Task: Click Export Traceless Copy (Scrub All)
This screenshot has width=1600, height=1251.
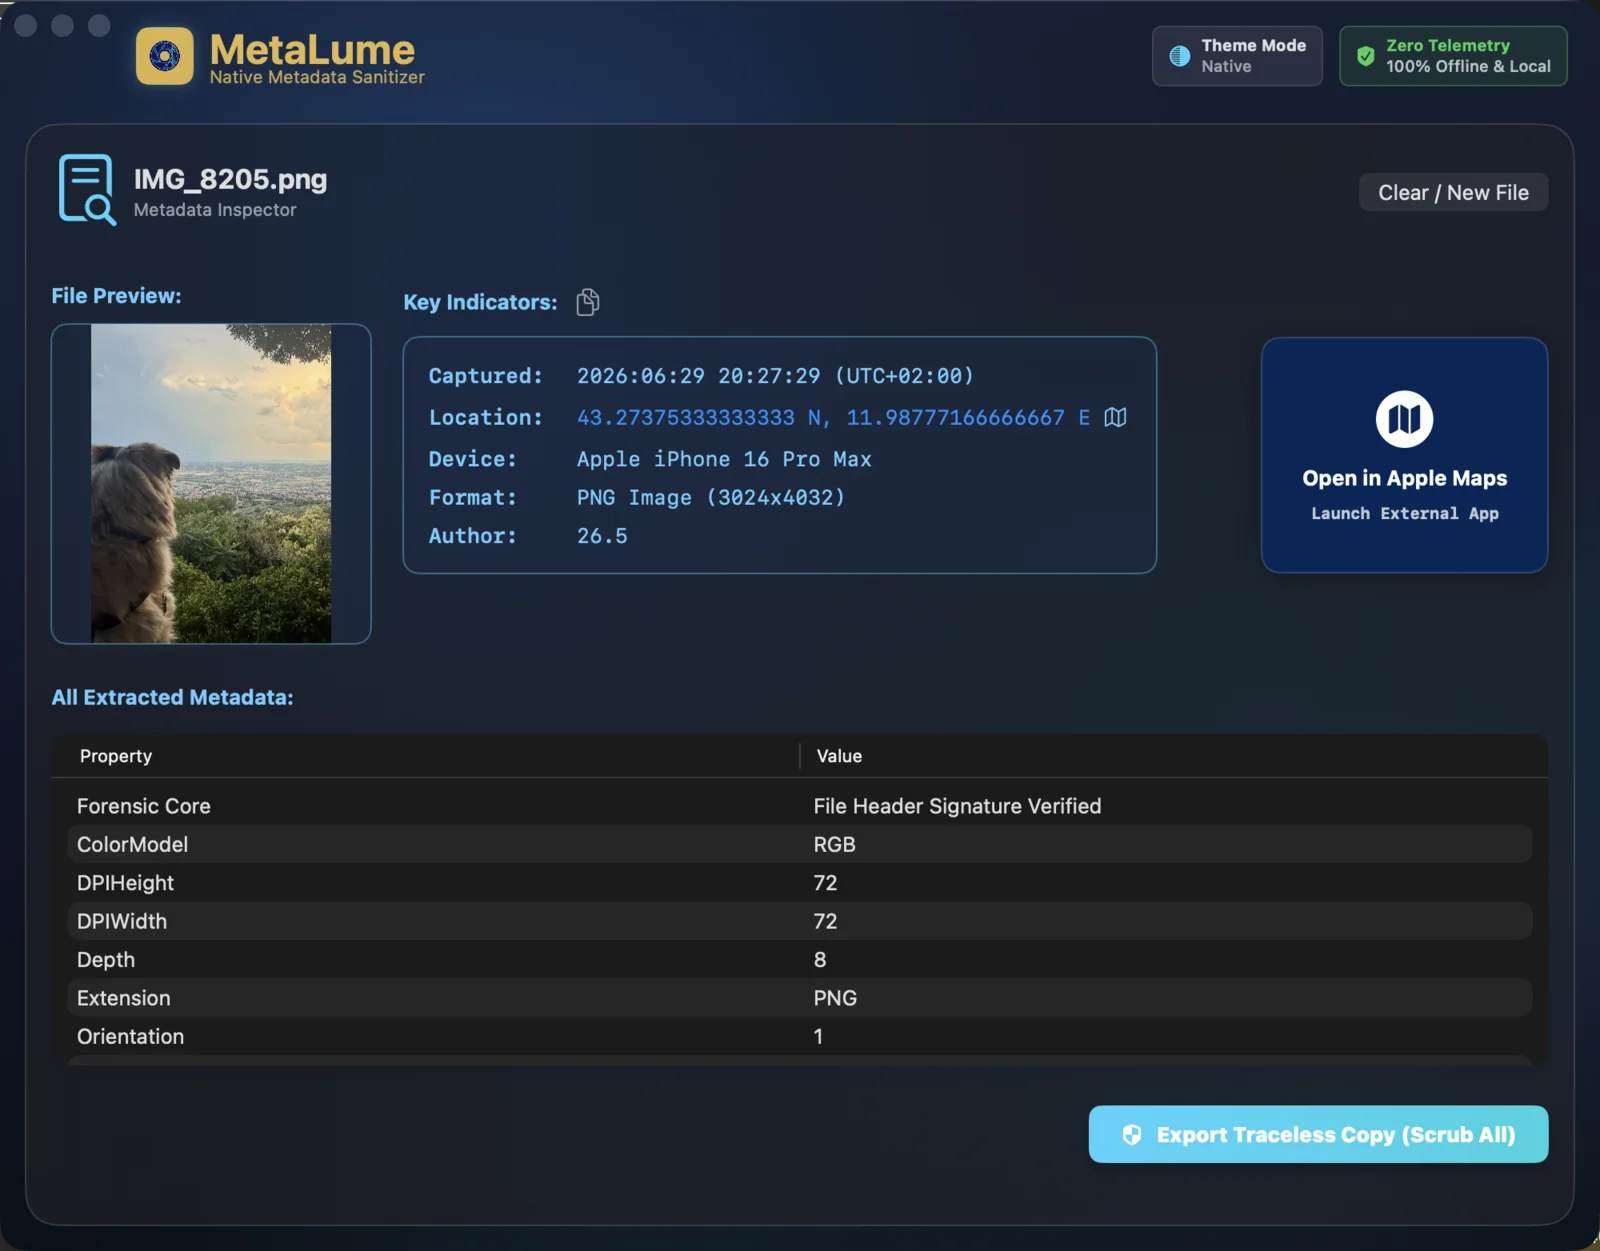Action: [1318, 1134]
